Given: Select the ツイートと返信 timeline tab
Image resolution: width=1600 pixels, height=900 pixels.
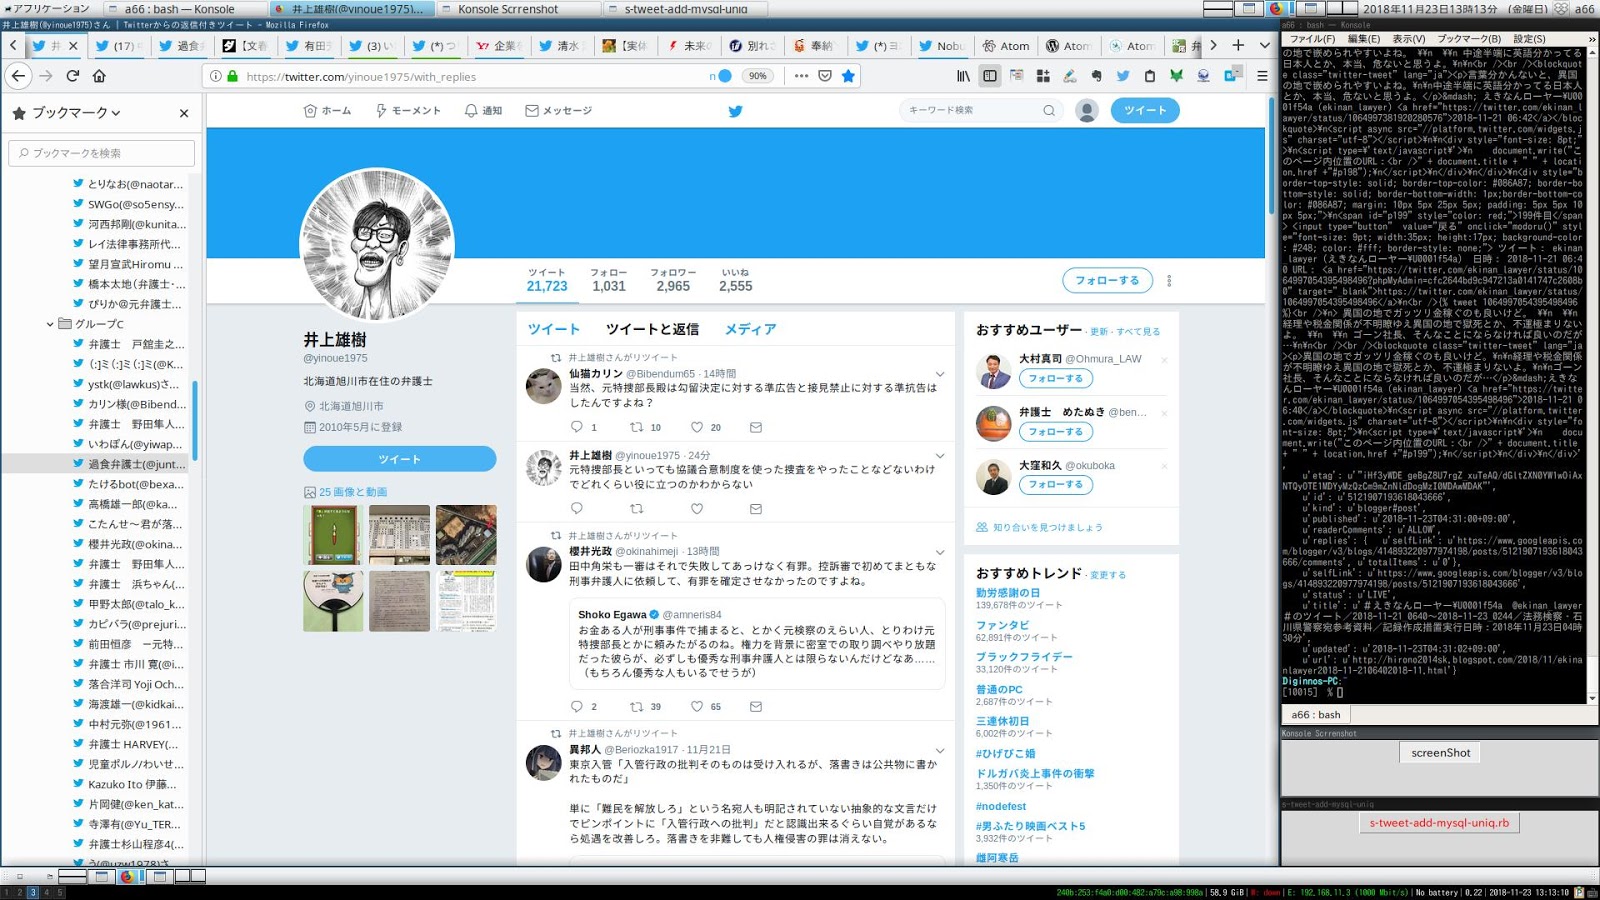Looking at the screenshot, I should 652,329.
